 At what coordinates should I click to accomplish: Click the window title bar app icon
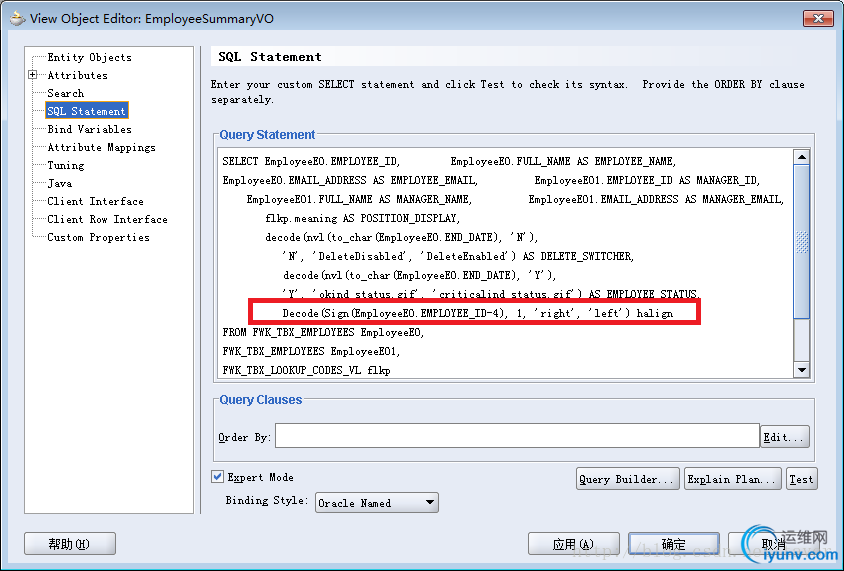(17, 19)
